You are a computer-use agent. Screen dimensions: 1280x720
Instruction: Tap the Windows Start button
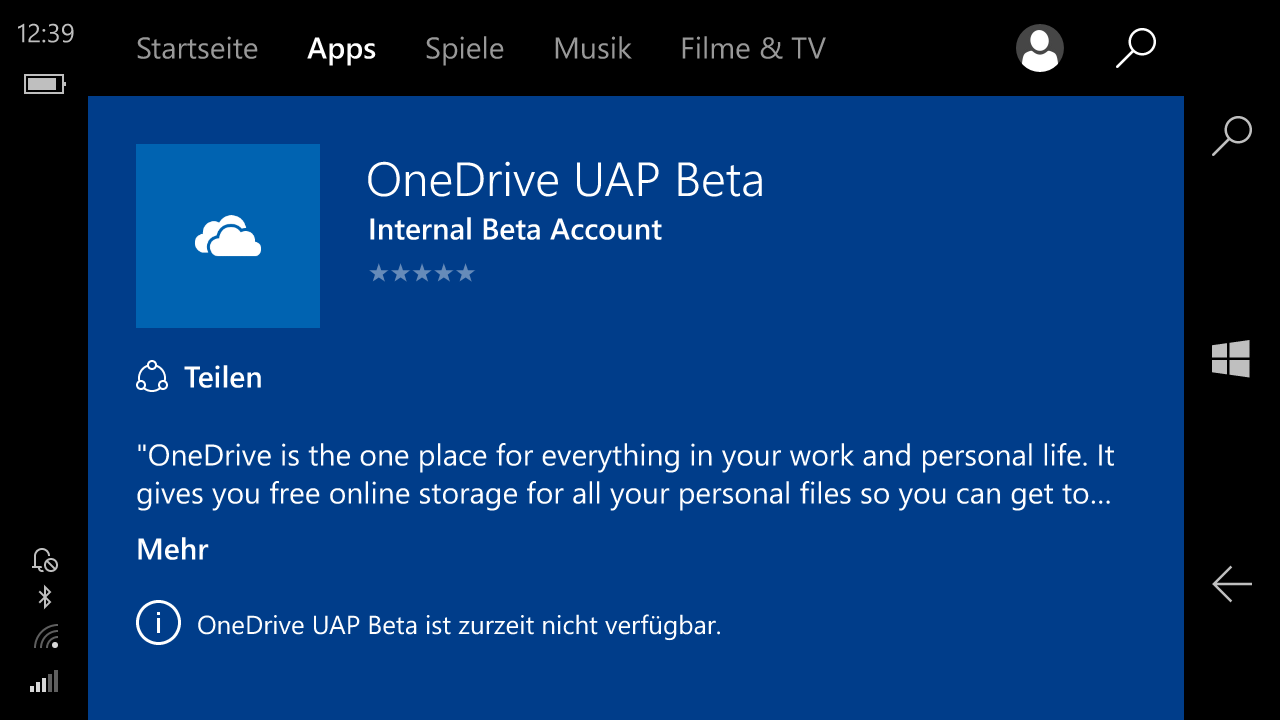tap(1231, 359)
